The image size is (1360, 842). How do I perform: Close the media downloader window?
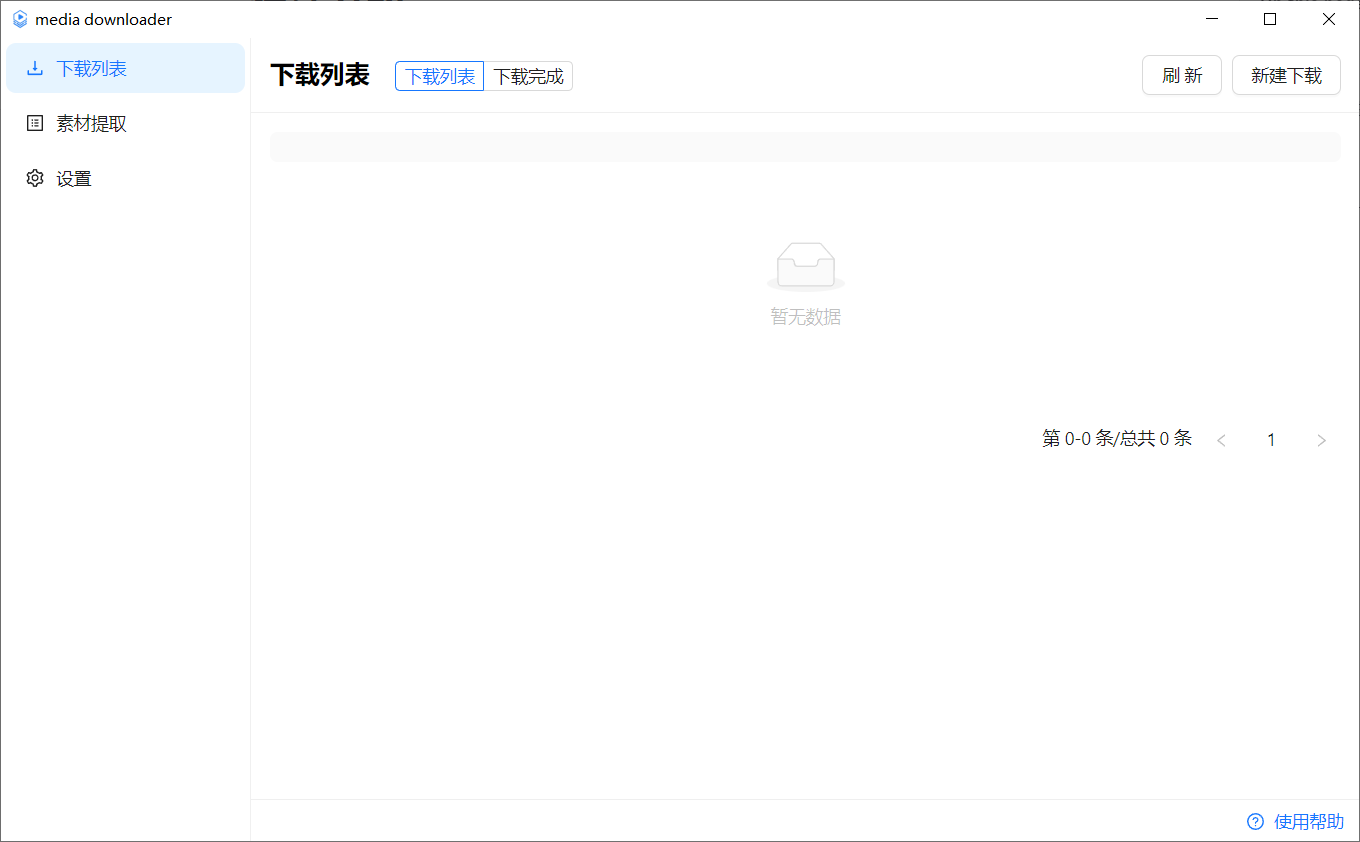click(1329, 19)
